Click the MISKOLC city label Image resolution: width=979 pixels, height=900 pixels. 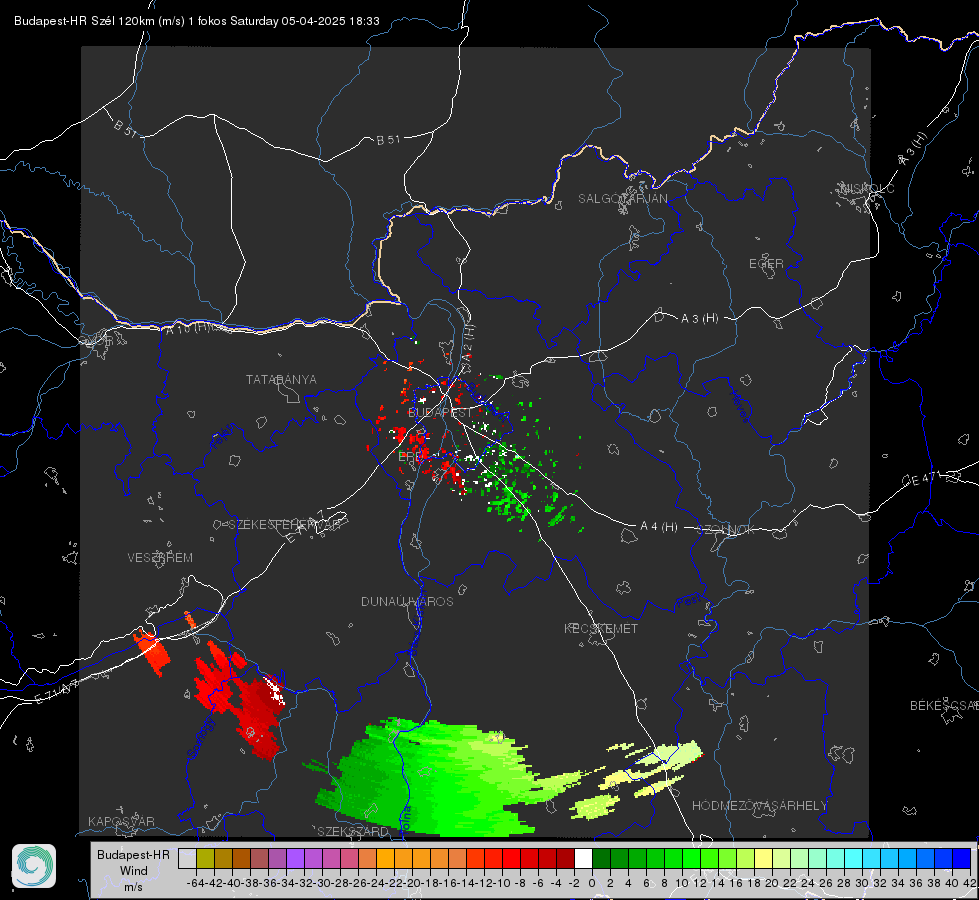click(x=867, y=188)
